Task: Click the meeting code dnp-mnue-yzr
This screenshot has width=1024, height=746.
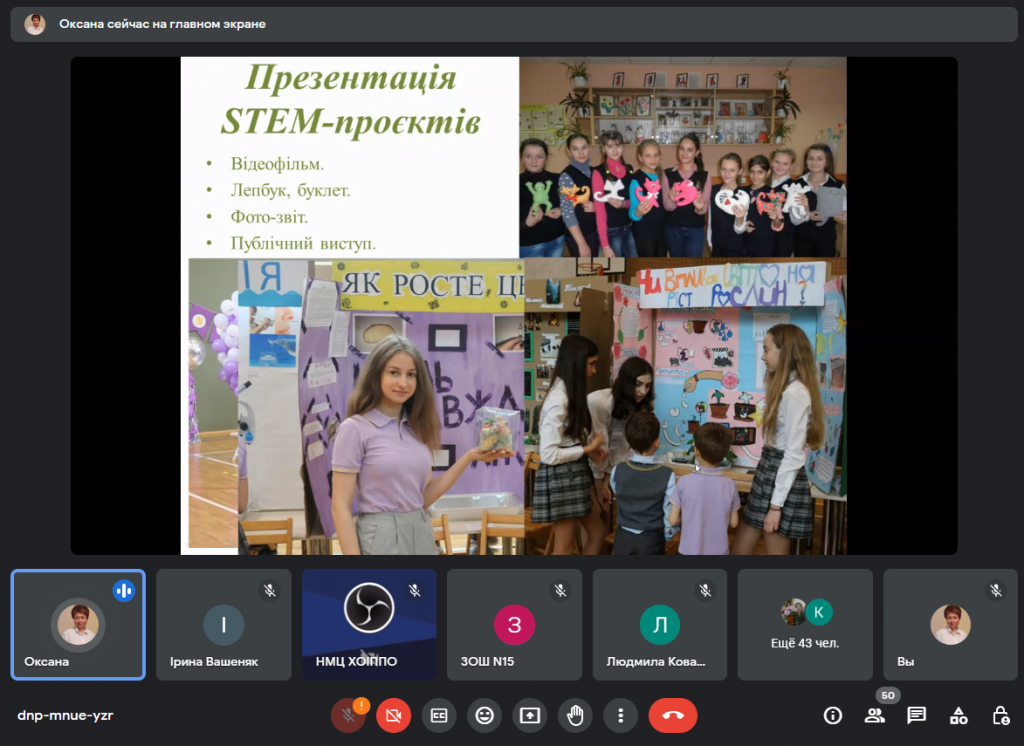Action: (x=65, y=715)
